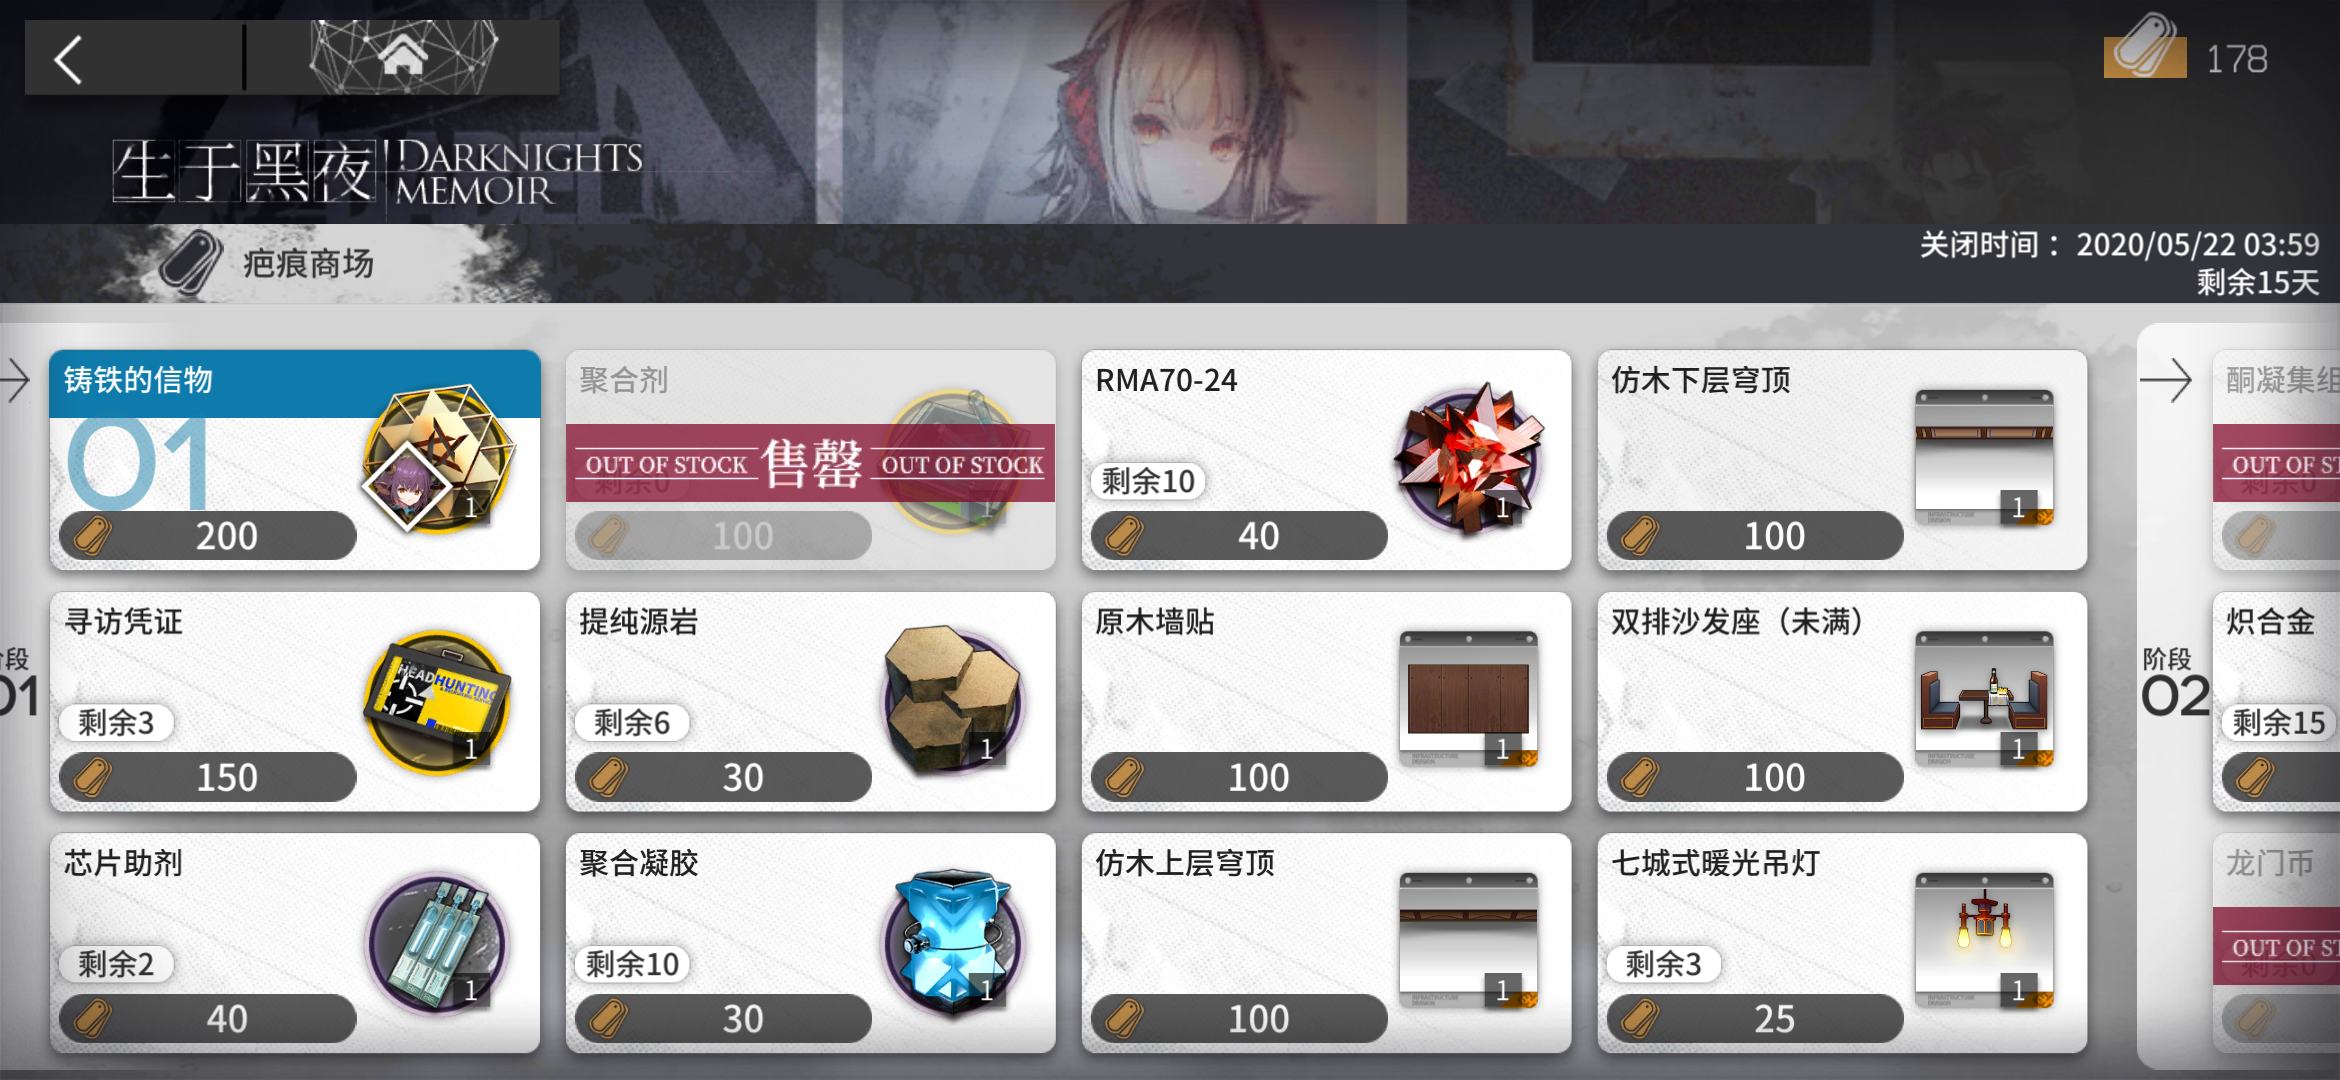Open the 铸铁的信物 token card
Viewport: 2340px width, 1080px height.
point(295,460)
